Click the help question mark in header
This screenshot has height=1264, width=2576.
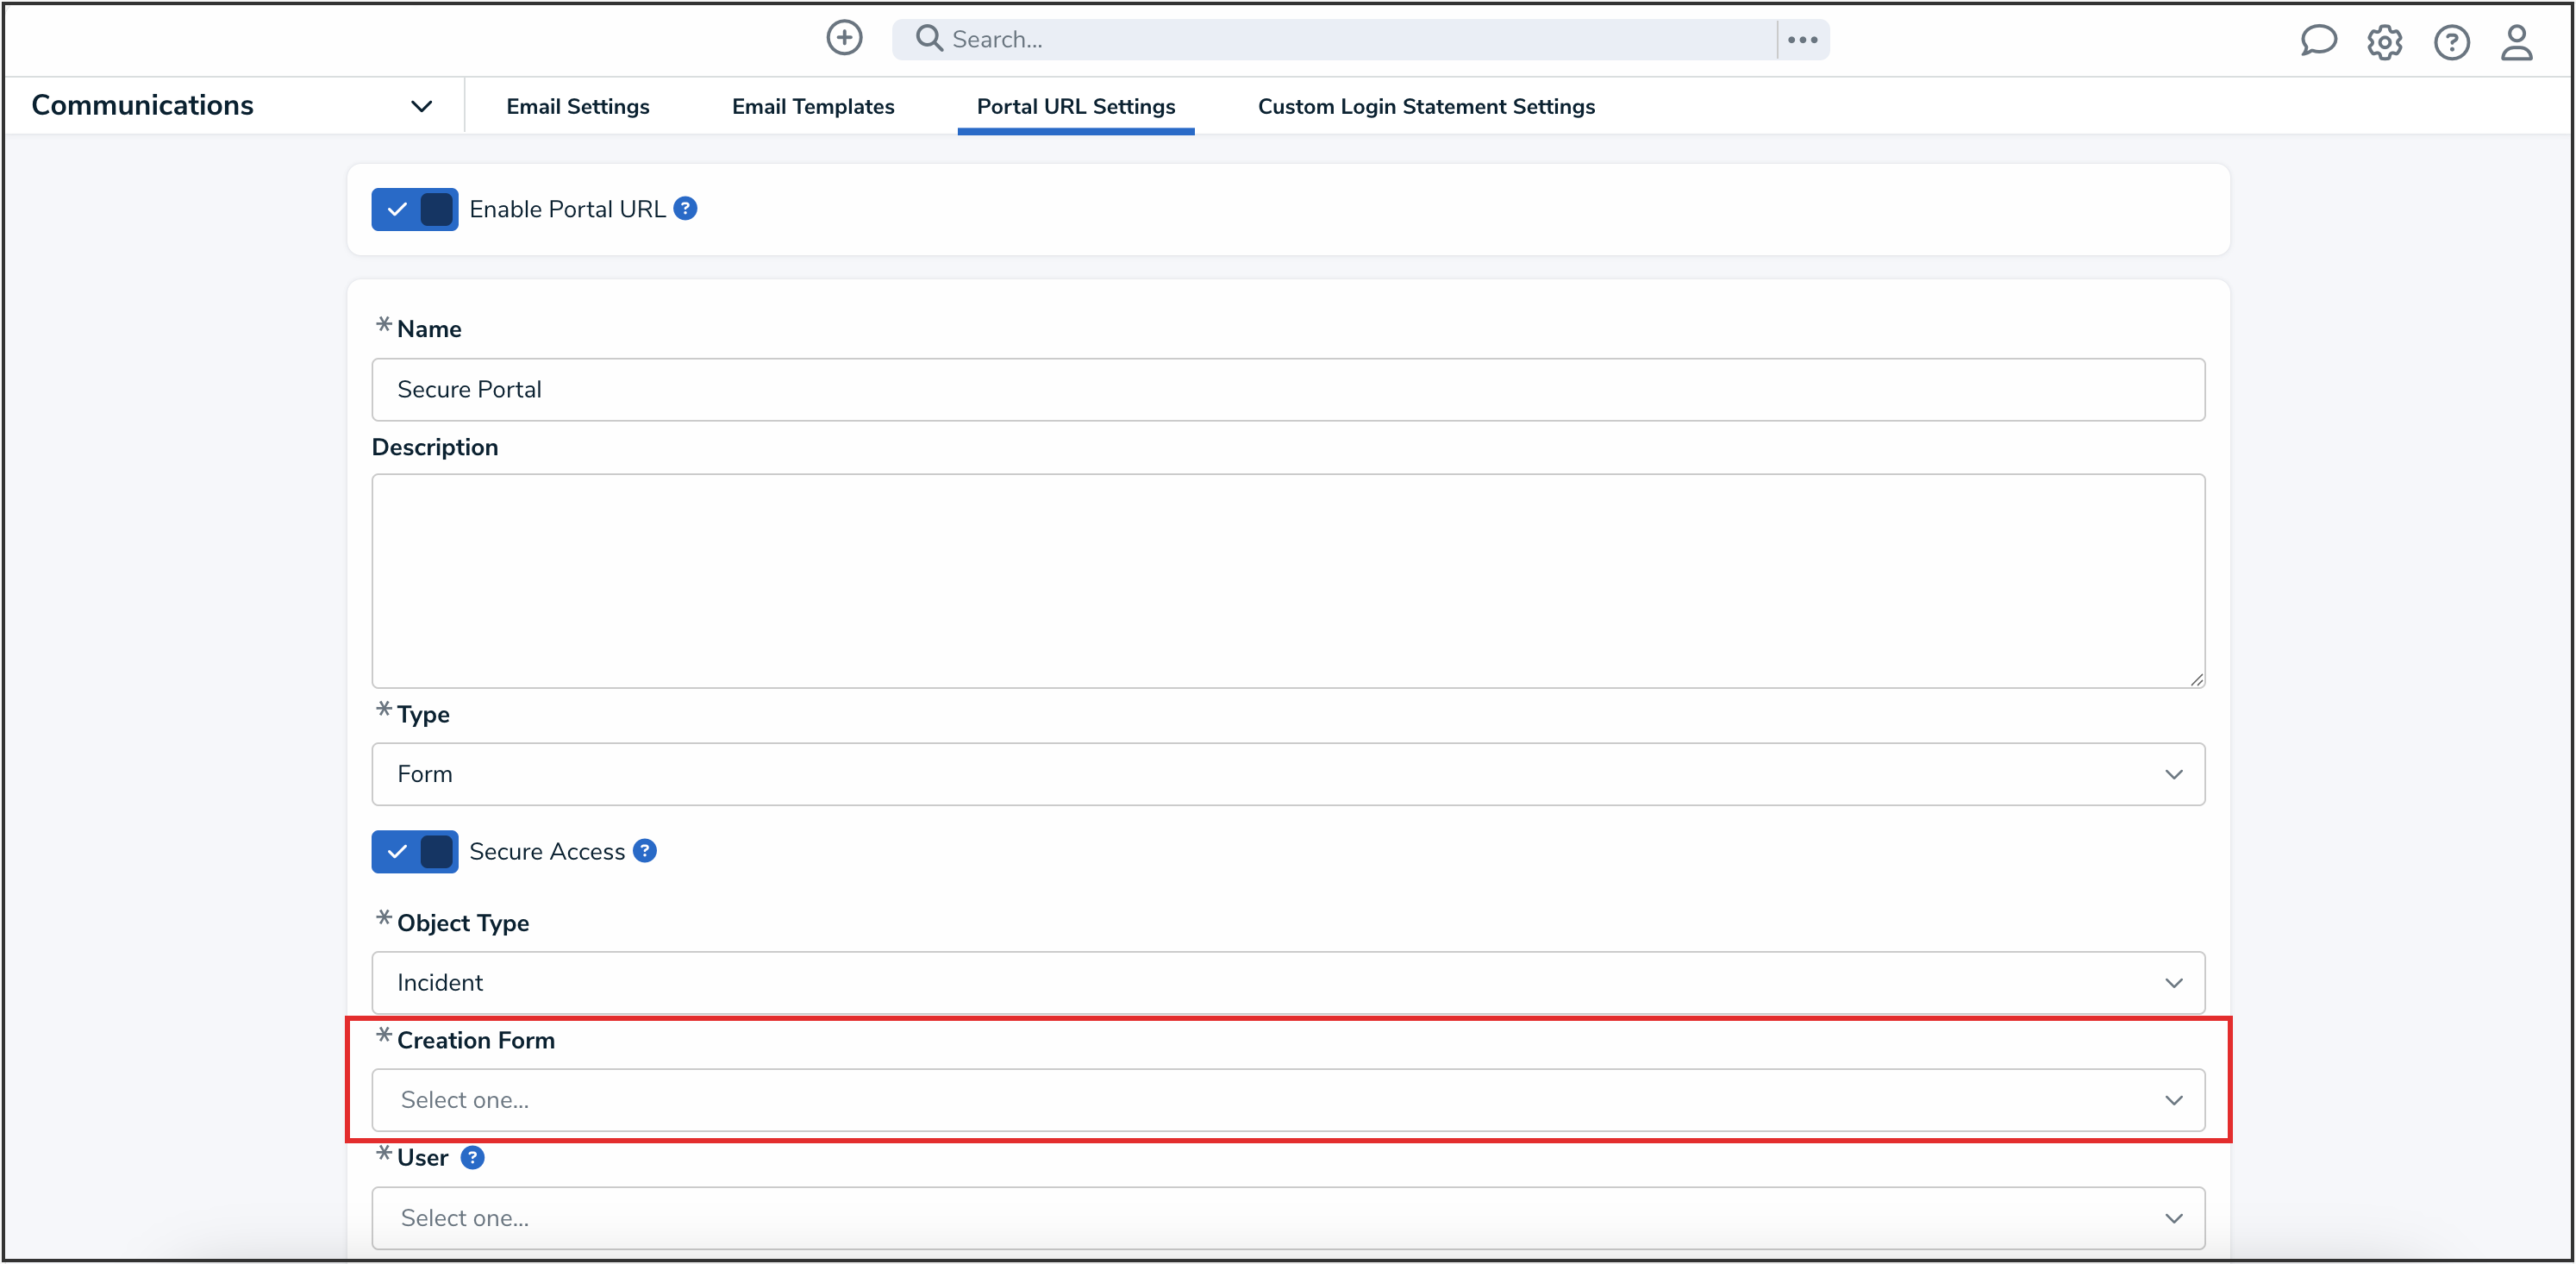click(2451, 42)
